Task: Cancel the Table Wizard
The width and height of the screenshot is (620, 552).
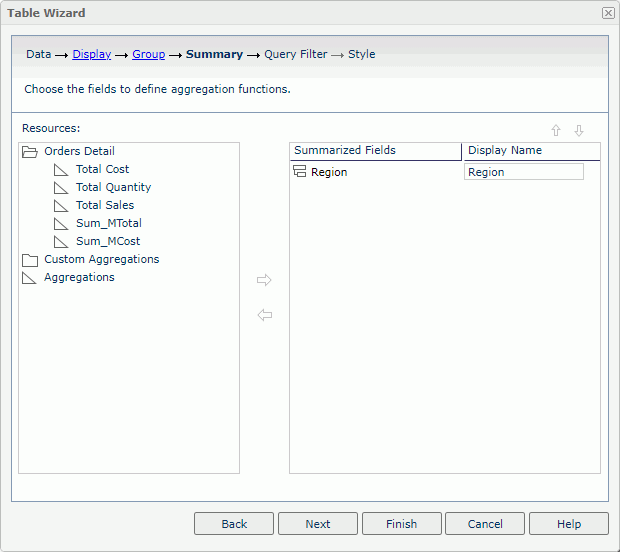Action: coord(485,524)
